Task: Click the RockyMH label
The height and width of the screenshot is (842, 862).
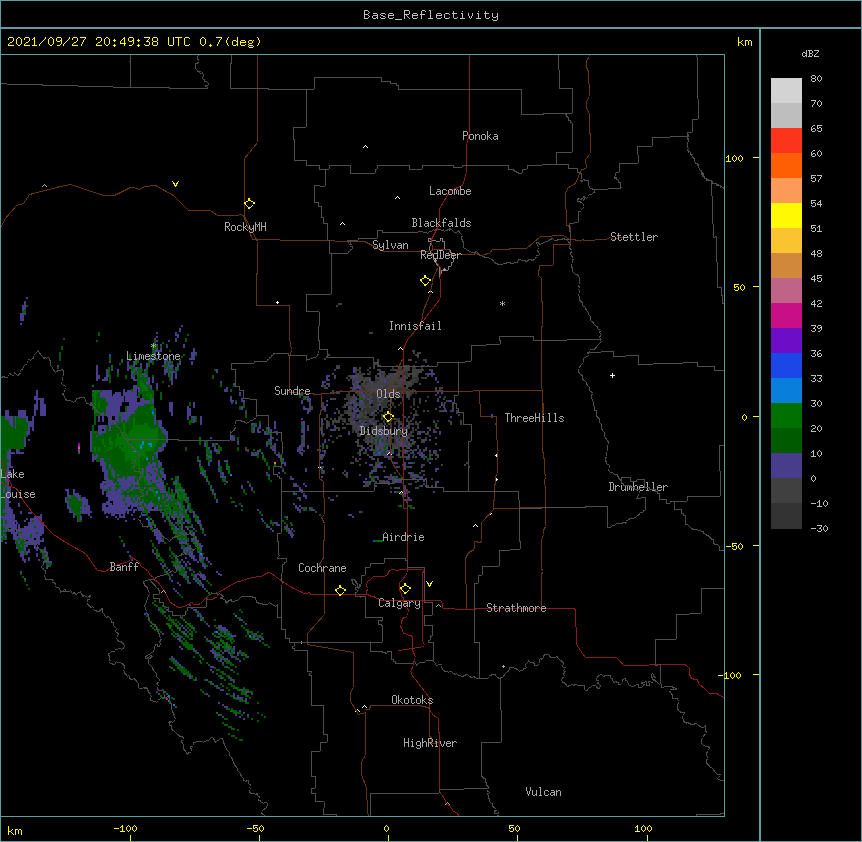Action: click(x=245, y=227)
